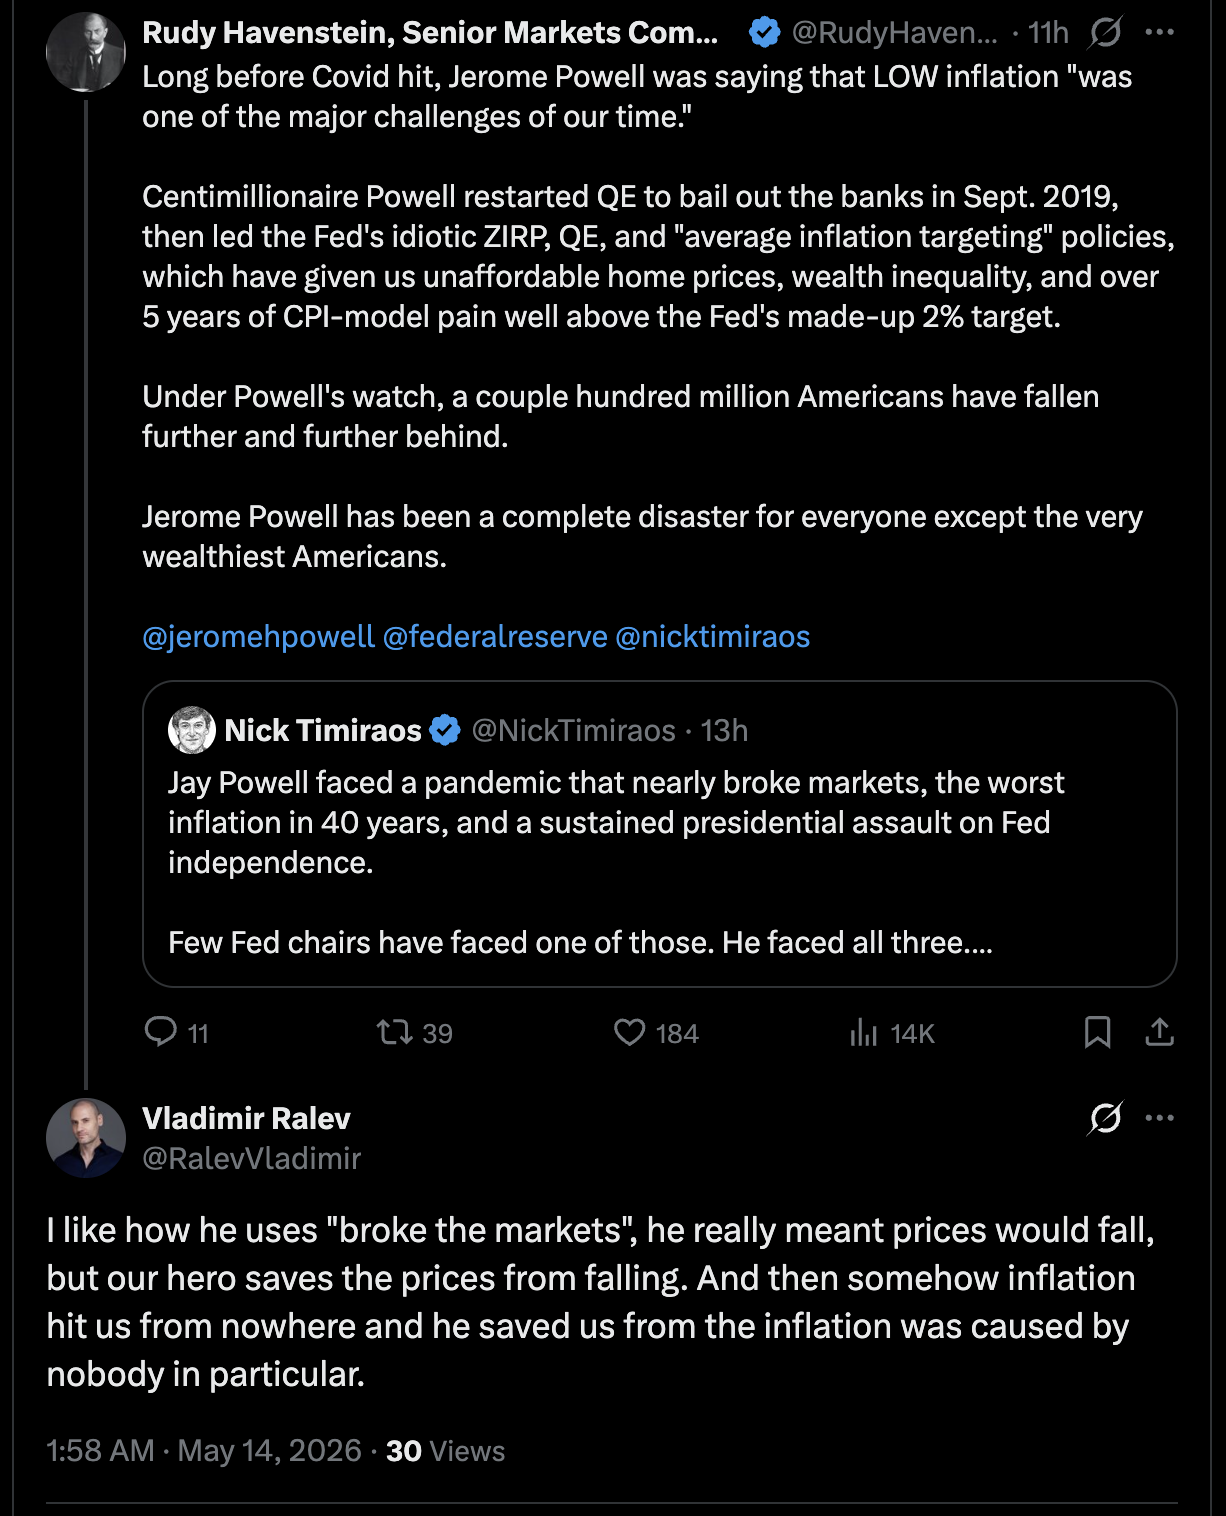Share Rudy Havenstein's post

(1159, 1032)
